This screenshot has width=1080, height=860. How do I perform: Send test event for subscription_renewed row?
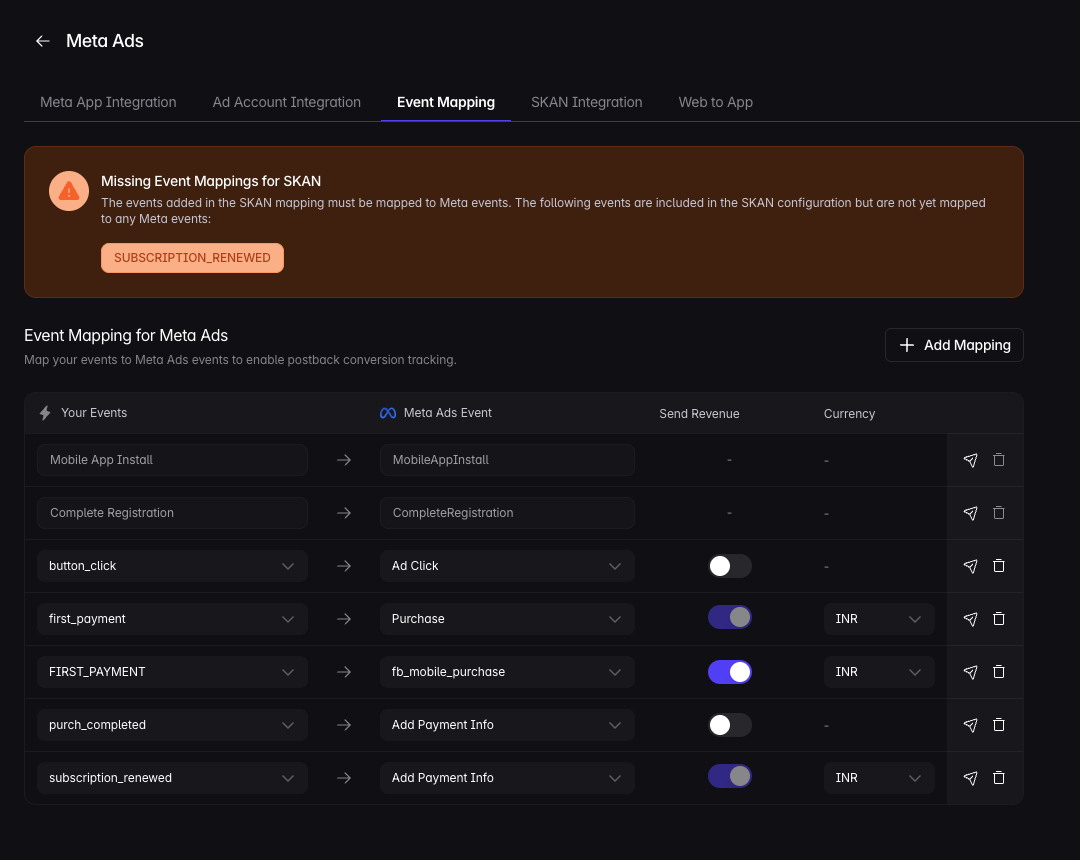click(970, 778)
